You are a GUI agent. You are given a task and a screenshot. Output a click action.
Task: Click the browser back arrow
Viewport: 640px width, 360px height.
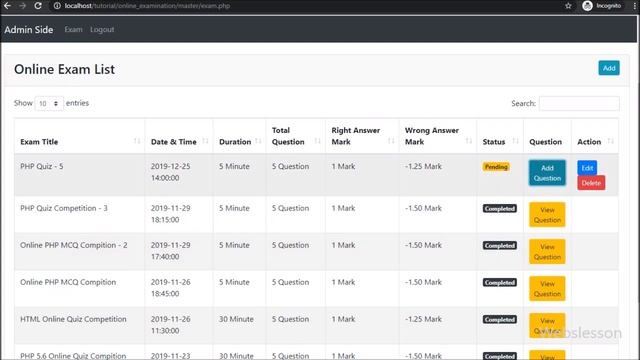click(x=7, y=6)
